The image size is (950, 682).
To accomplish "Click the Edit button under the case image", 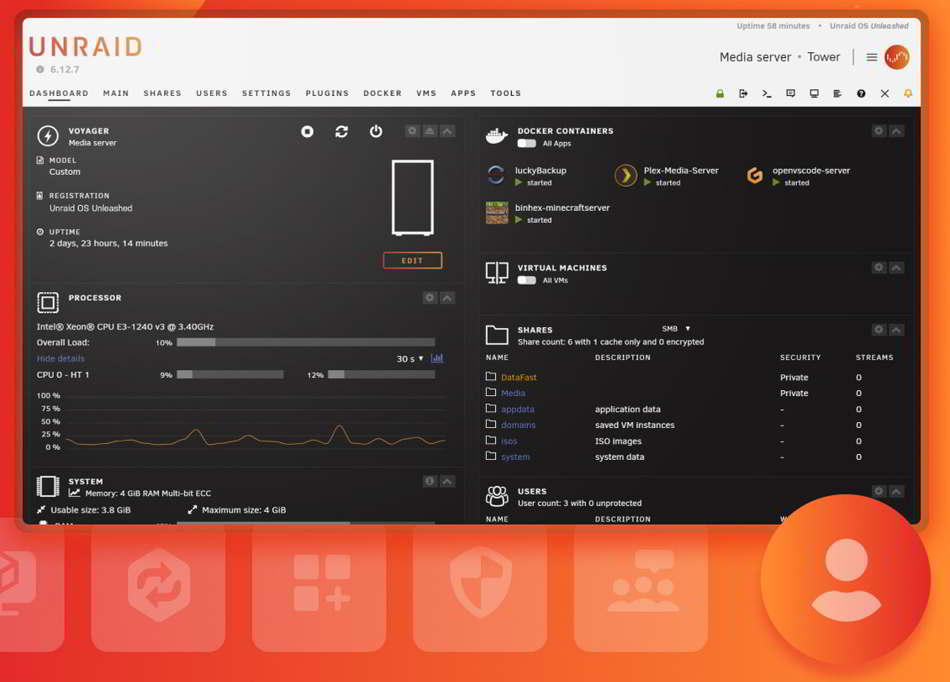I will (412, 260).
